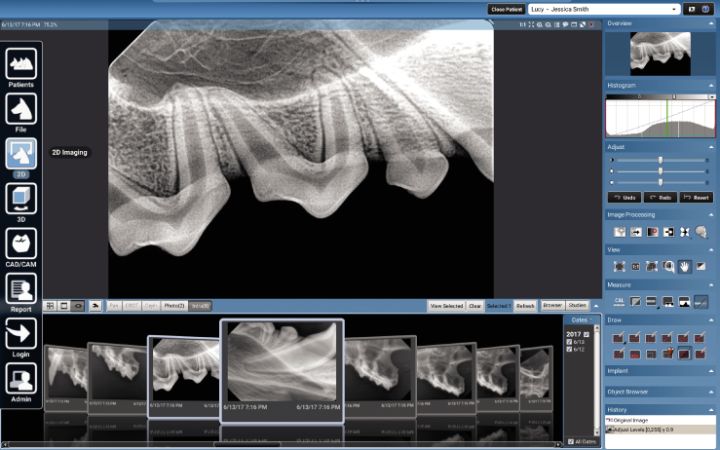Image resolution: width=720 pixels, height=450 pixels.
Task: Toggle the single image layout button
Action: pos(64,306)
